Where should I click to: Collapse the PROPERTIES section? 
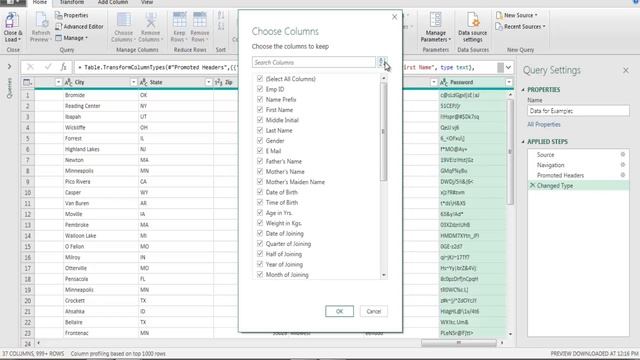click(x=523, y=90)
